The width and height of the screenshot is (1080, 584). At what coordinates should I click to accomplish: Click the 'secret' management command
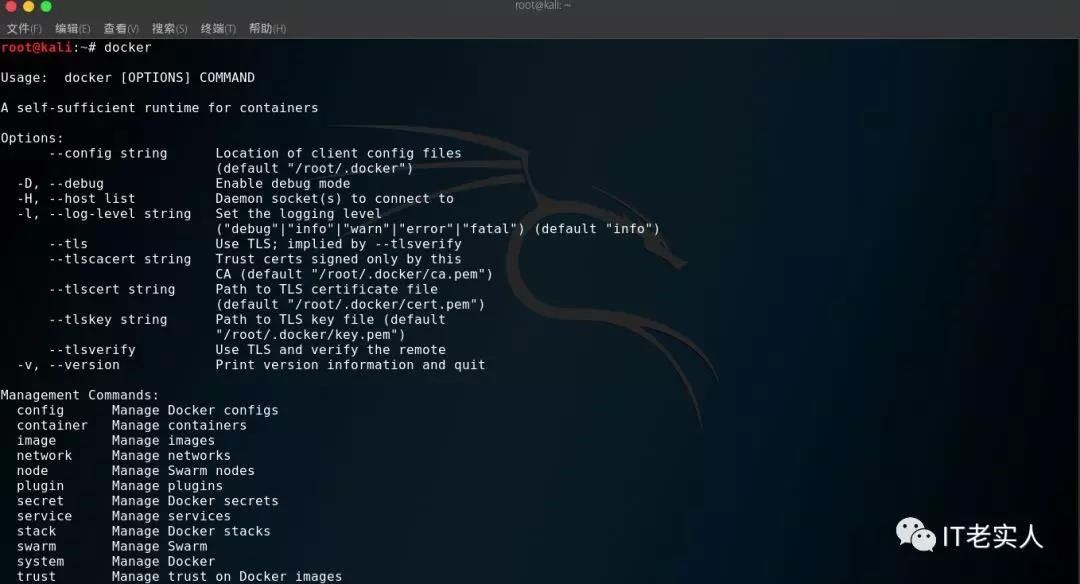click(x=41, y=501)
